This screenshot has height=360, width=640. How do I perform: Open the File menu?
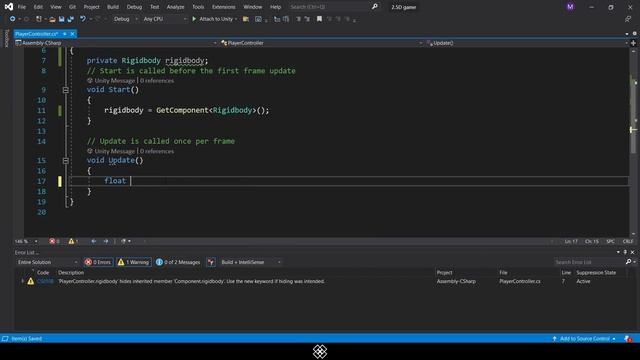click(x=22, y=7)
